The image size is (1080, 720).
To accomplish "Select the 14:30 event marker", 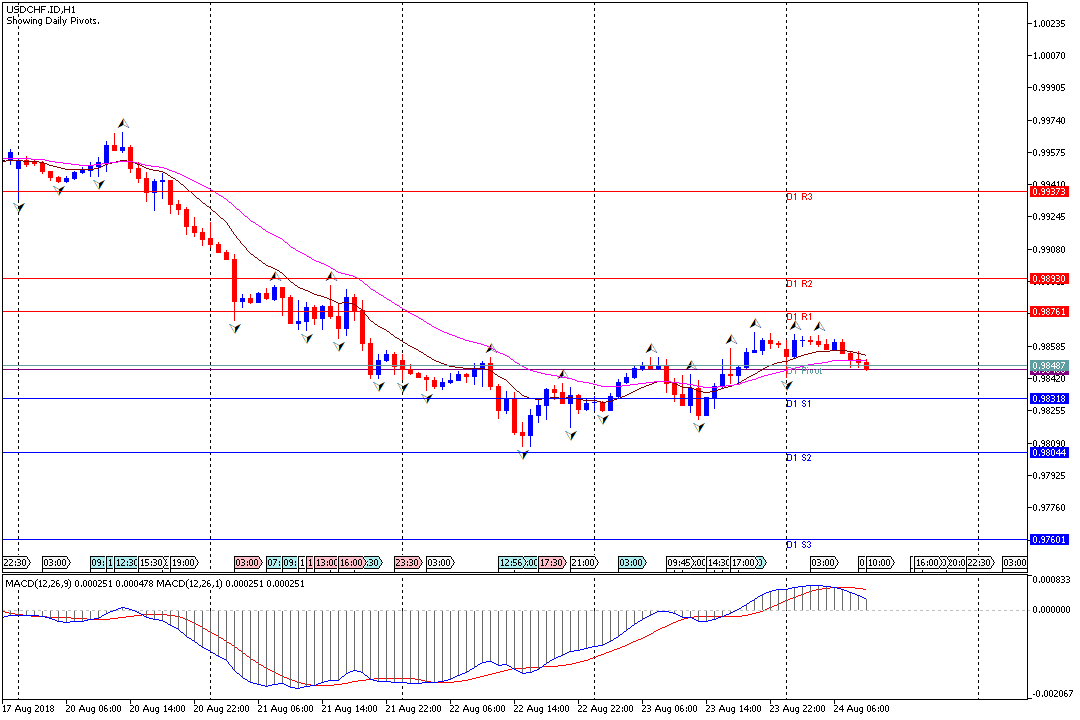I will (x=718, y=563).
